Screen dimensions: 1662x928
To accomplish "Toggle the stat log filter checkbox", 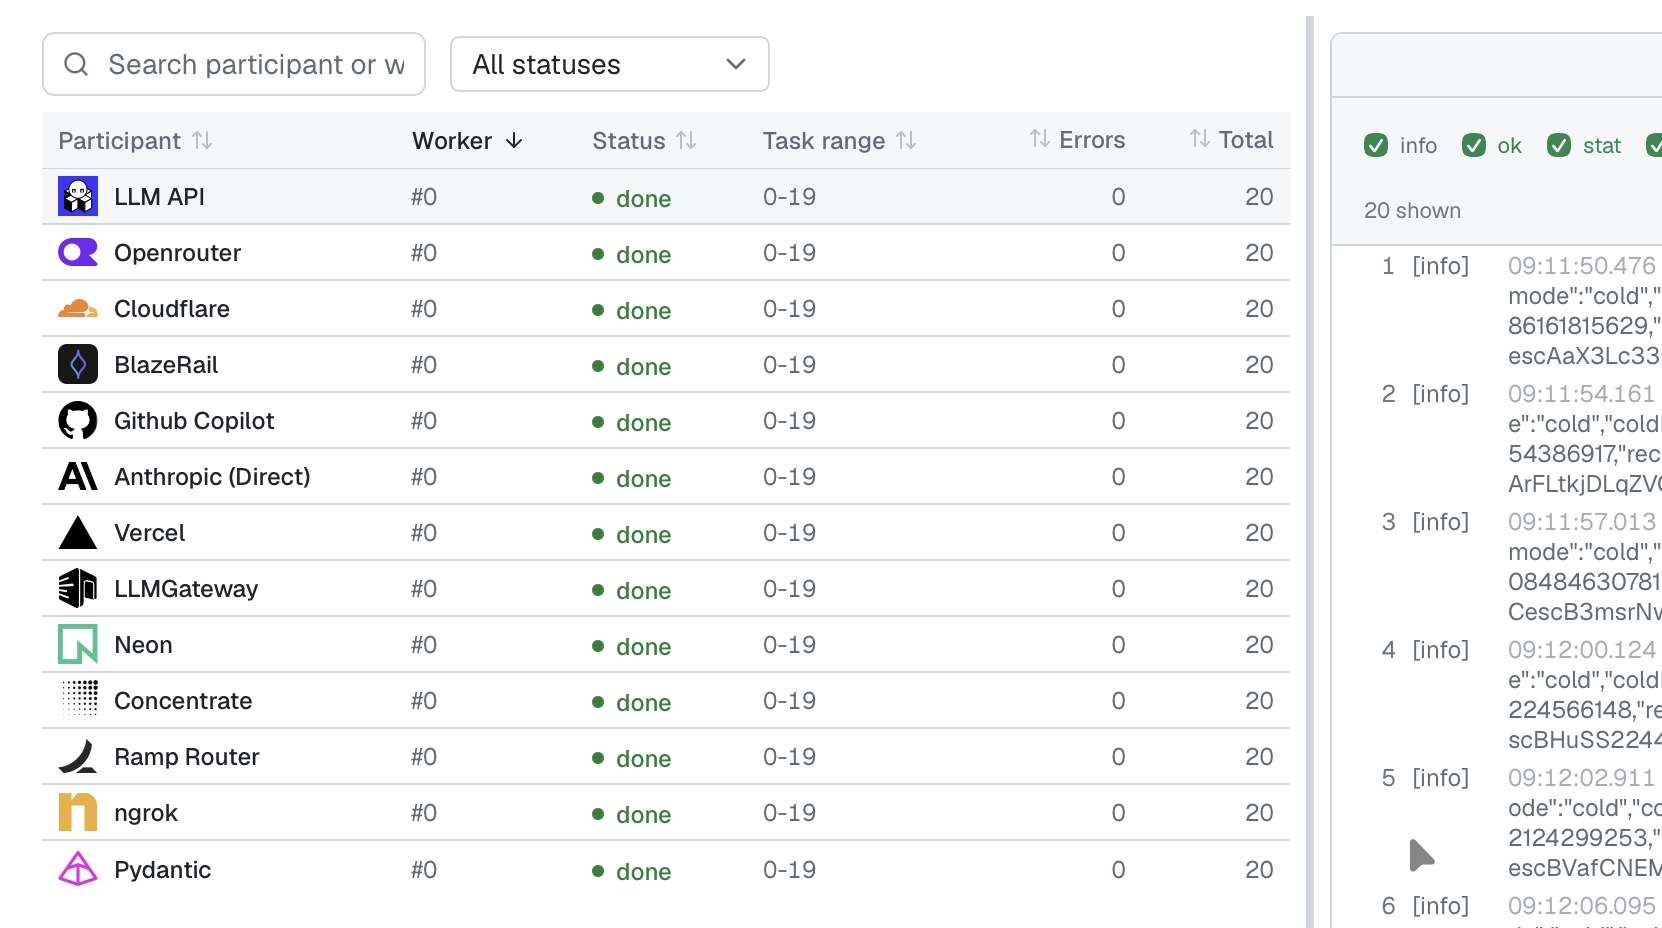I will [1559, 145].
